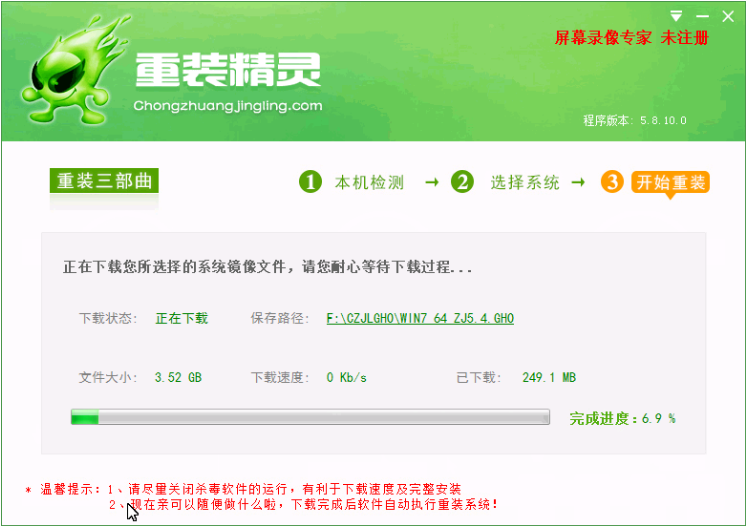
Task: Click the file size 3.52 GB value
Action: [x=178, y=377]
